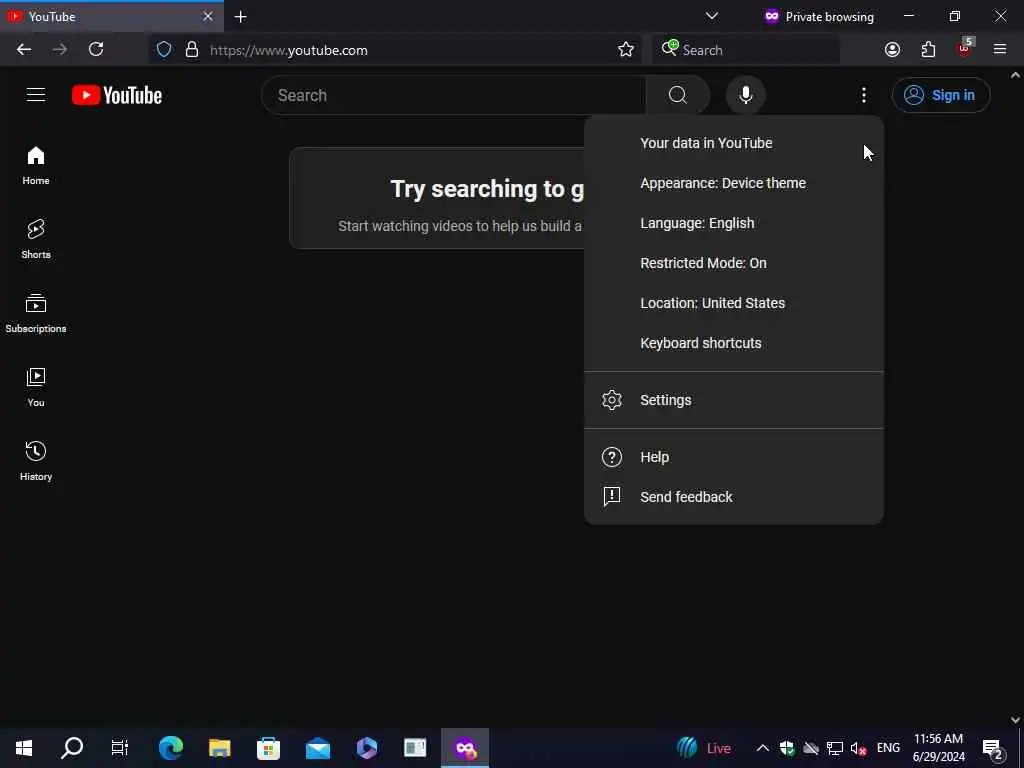1024x768 pixels.
Task: Choose Send feedback in the menu
Action: [734, 497]
